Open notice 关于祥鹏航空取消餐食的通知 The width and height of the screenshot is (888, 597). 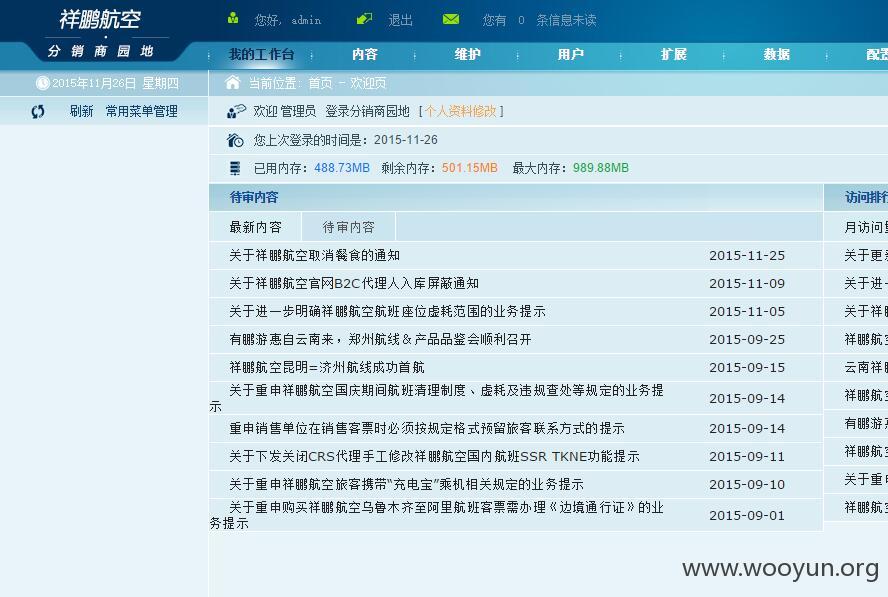click(314, 255)
